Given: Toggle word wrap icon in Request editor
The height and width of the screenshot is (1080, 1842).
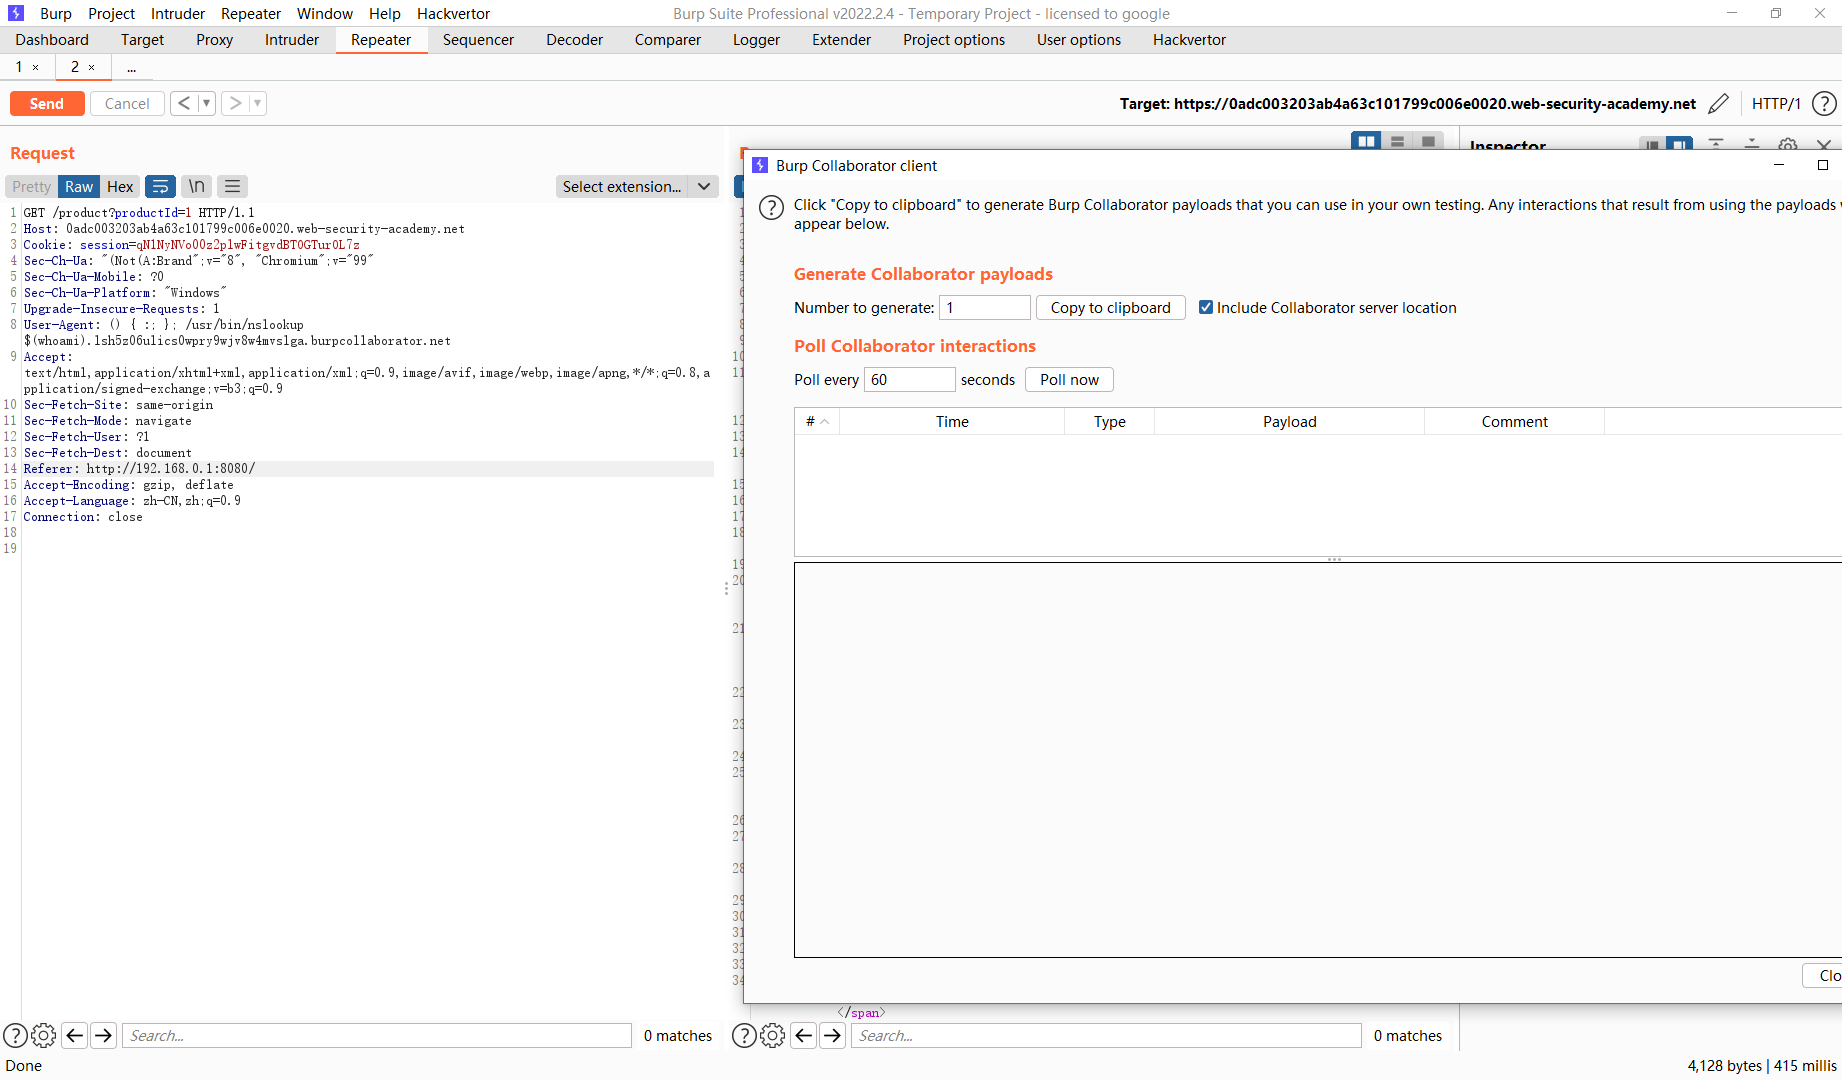Looking at the screenshot, I should click(160, 186).
